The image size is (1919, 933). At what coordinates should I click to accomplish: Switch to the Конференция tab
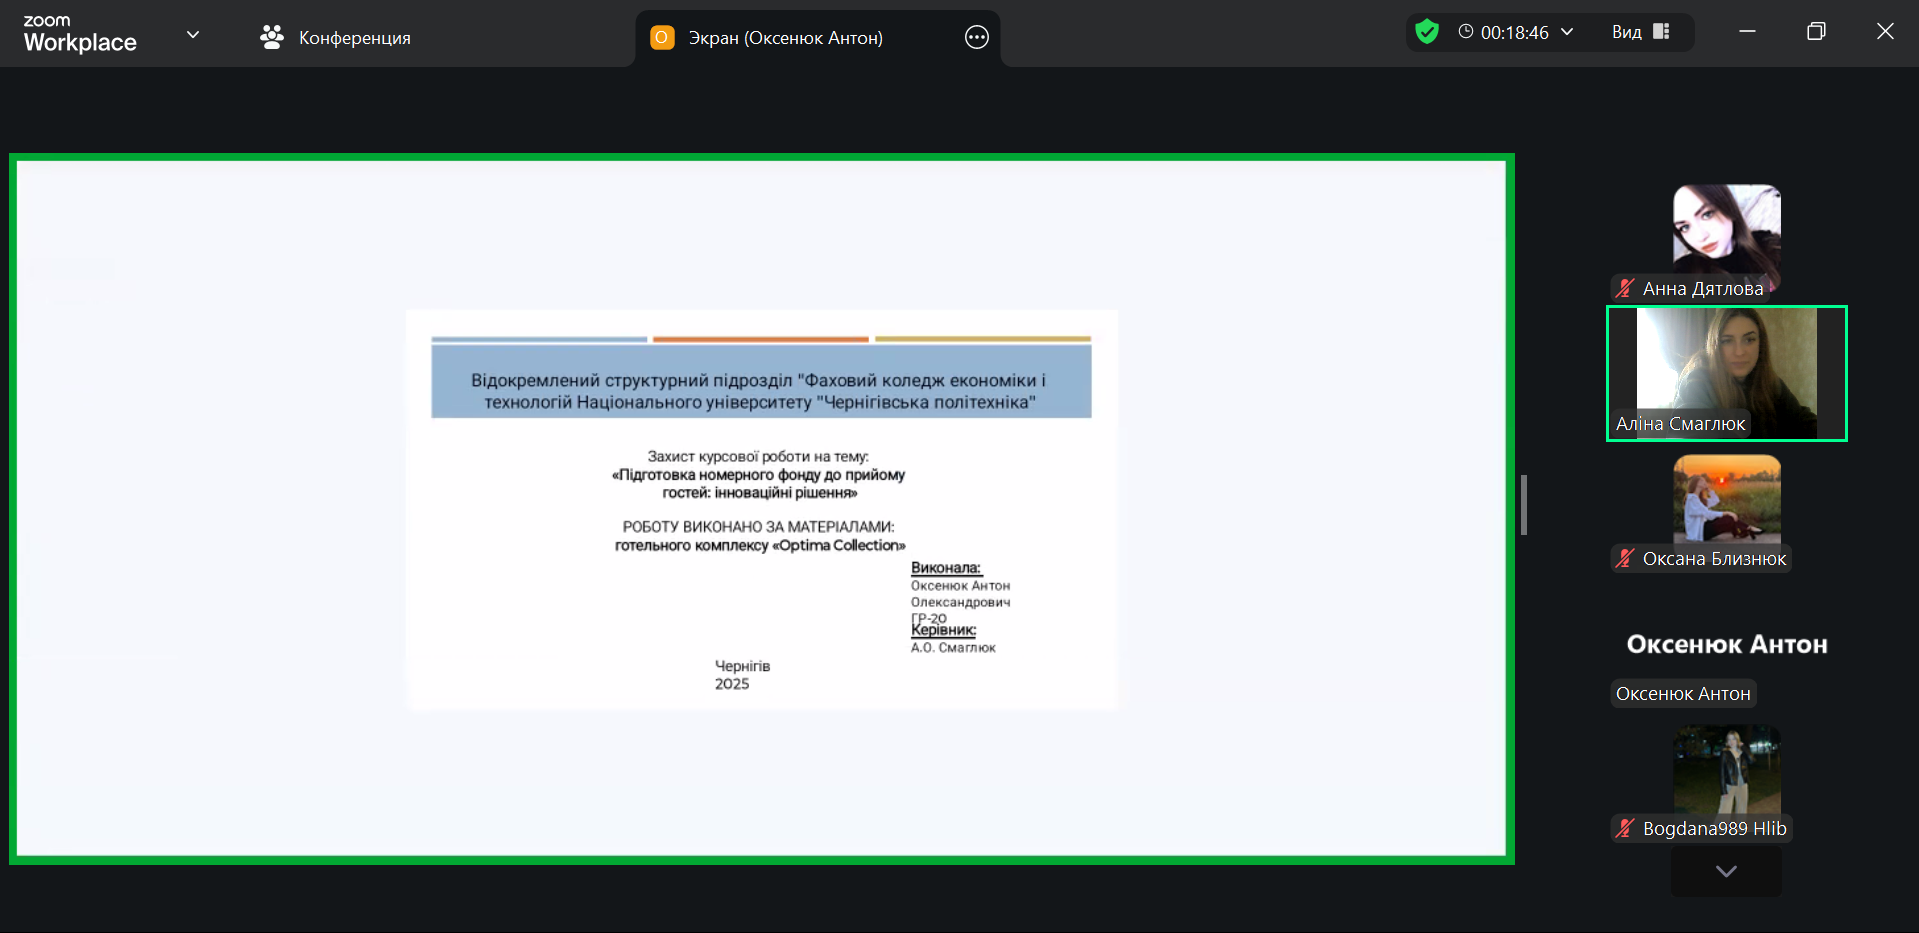[x=354, y=38]
